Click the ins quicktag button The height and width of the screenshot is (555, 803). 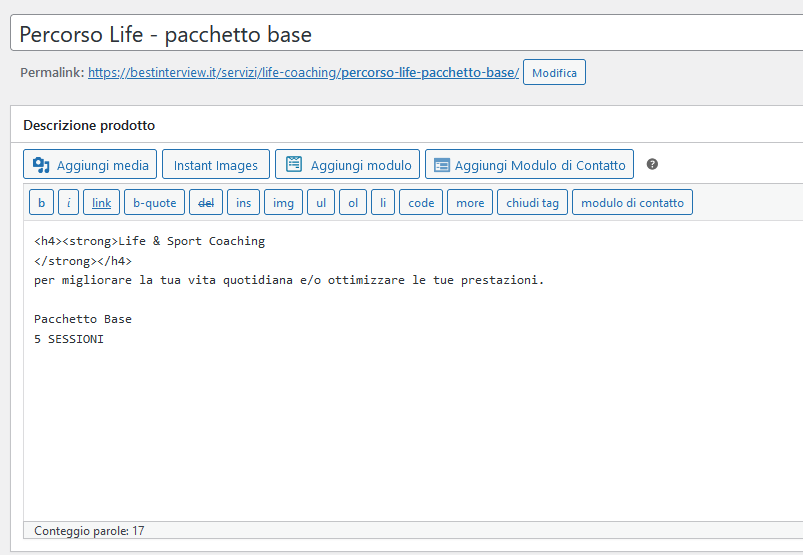click(x=243, y=203)
